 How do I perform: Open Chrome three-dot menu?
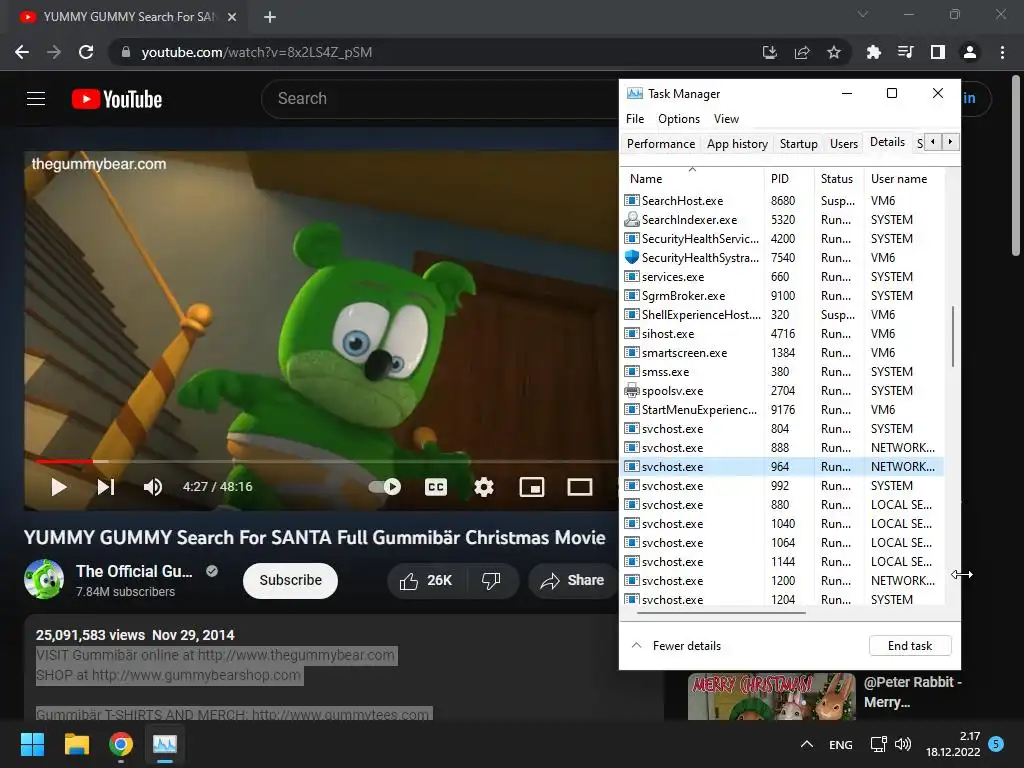1002,52
